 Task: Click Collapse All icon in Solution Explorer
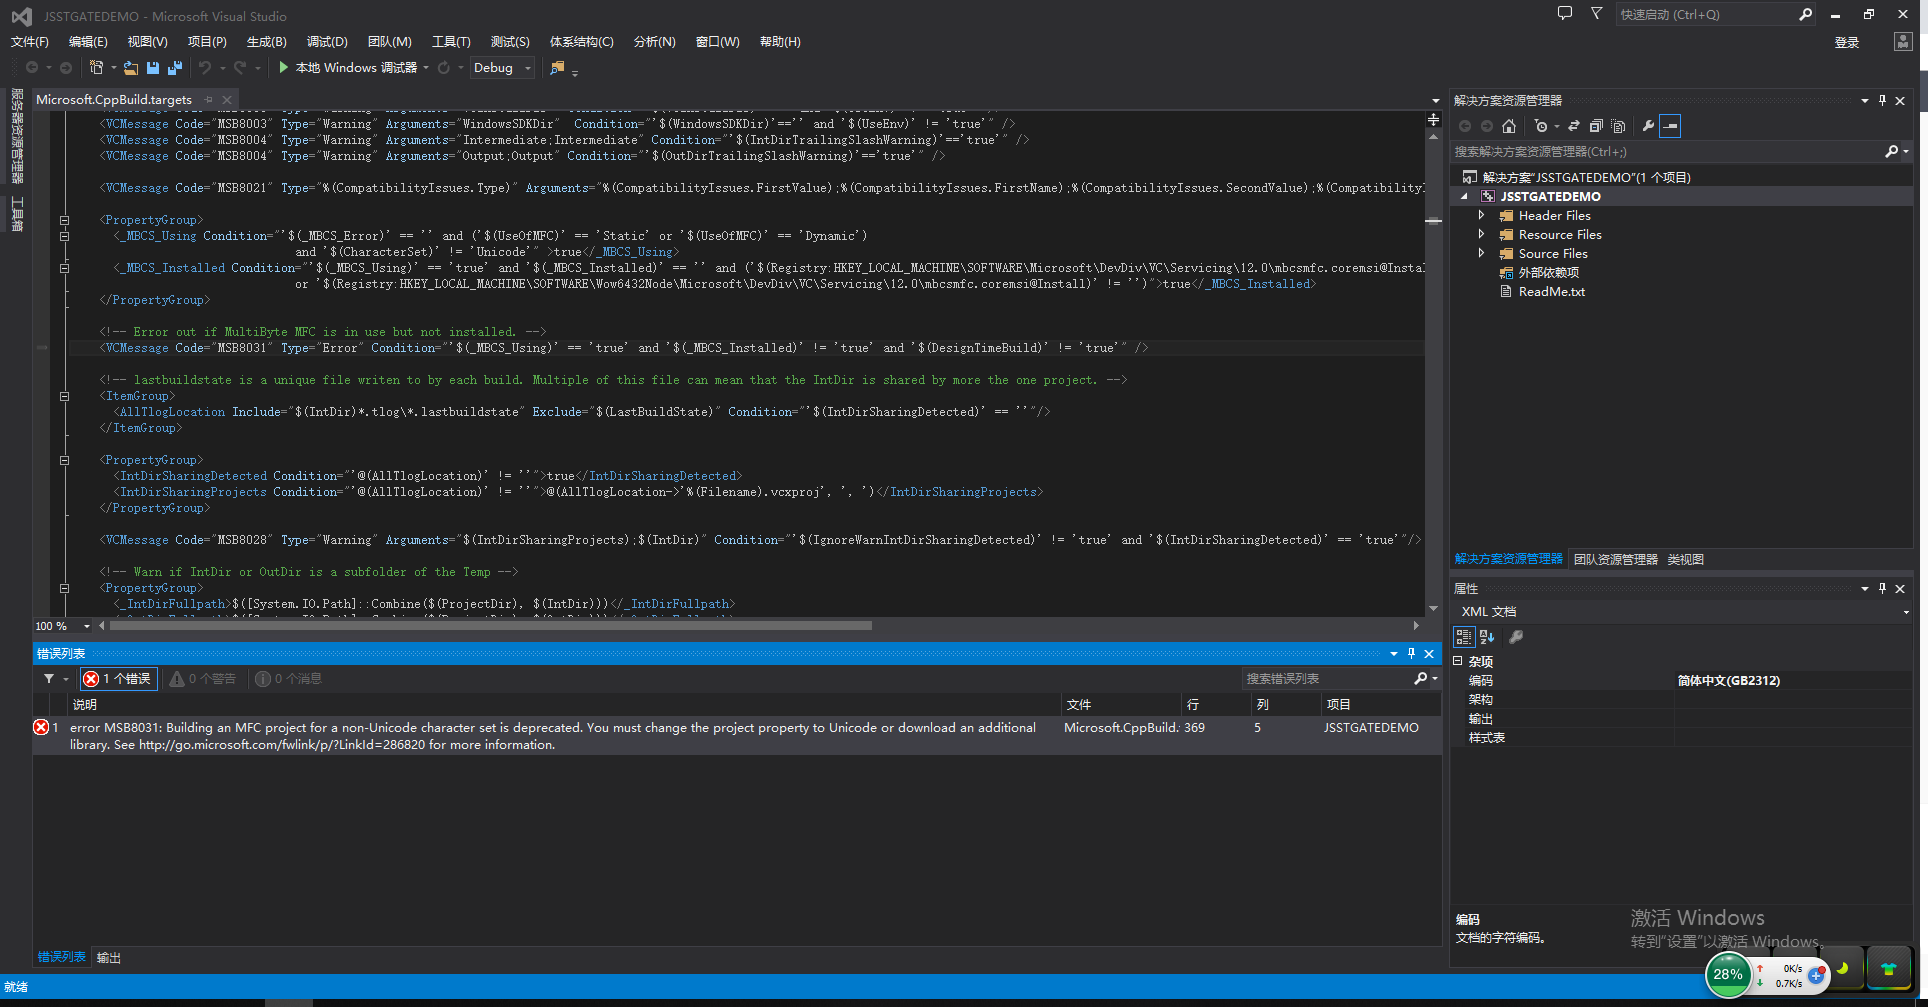[x=1596, y=126]
